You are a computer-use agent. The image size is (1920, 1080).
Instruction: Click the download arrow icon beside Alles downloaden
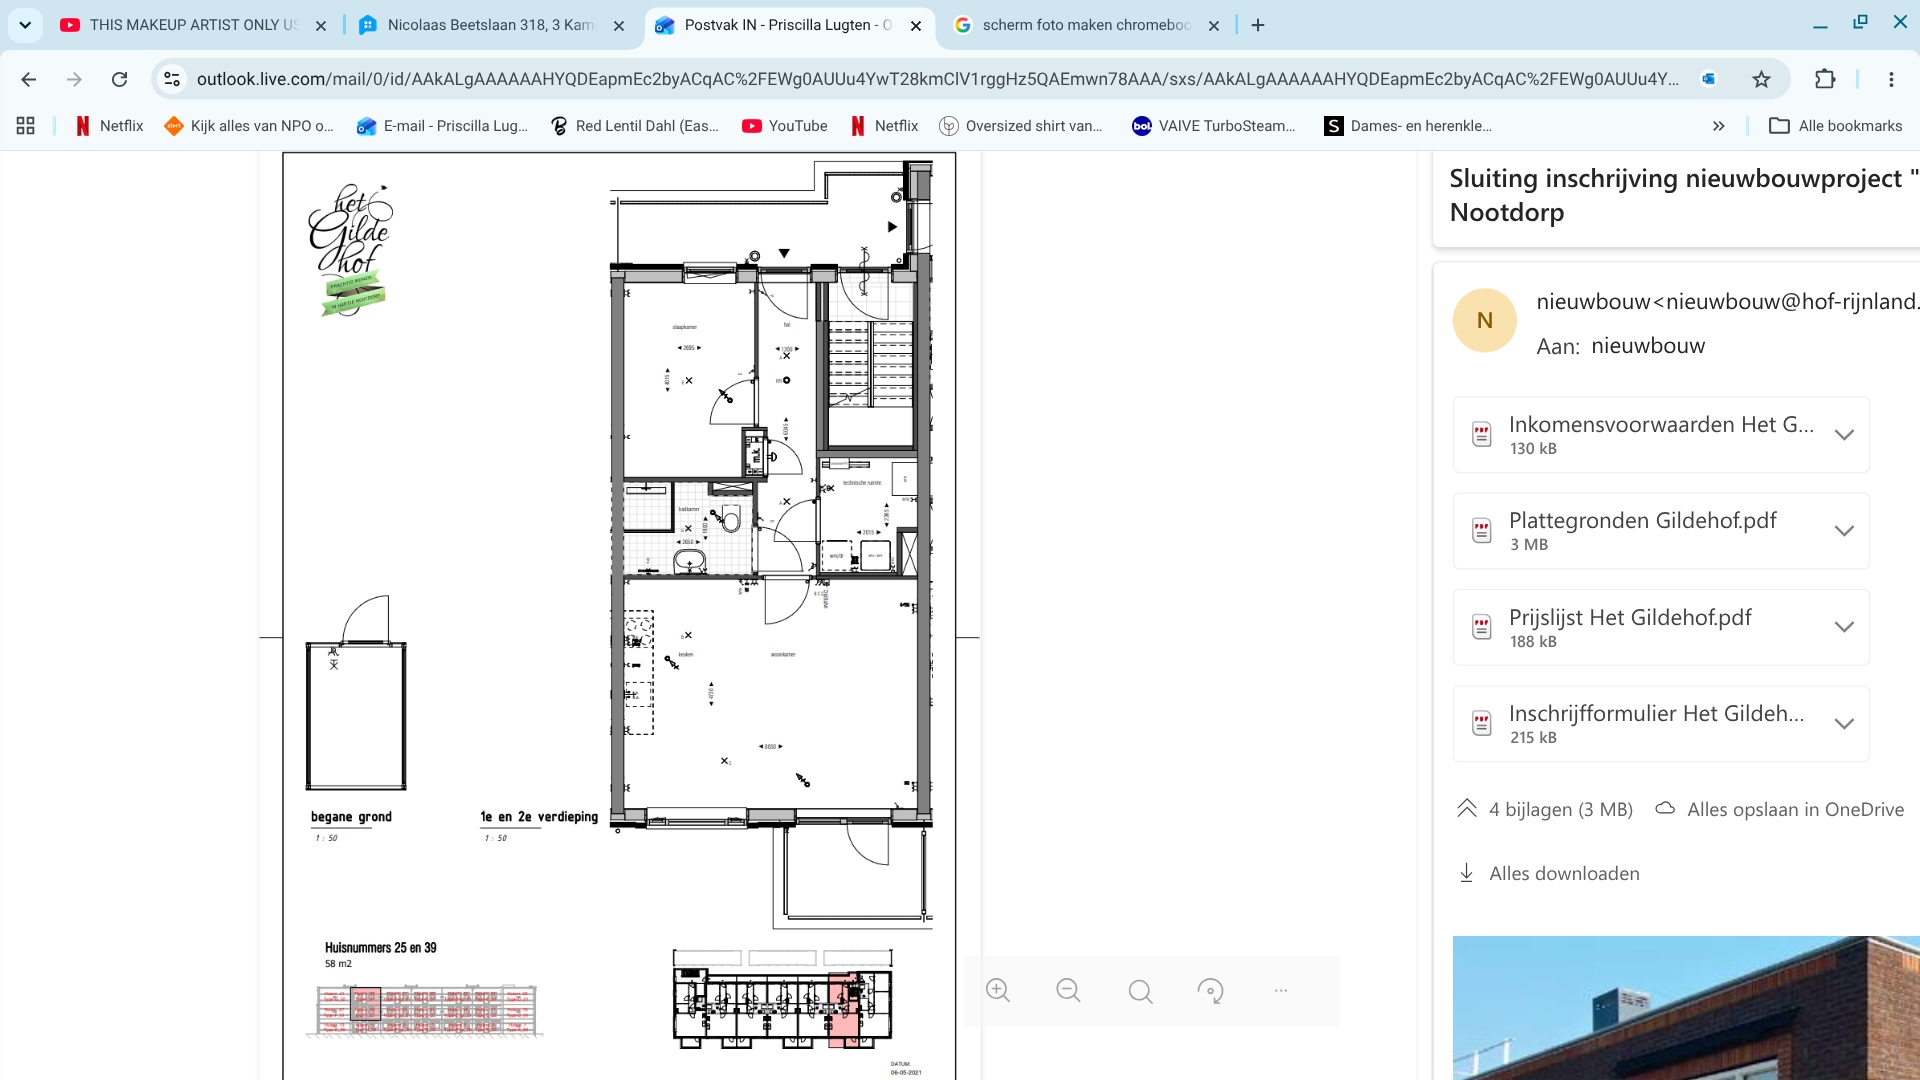coord(1466,873)
